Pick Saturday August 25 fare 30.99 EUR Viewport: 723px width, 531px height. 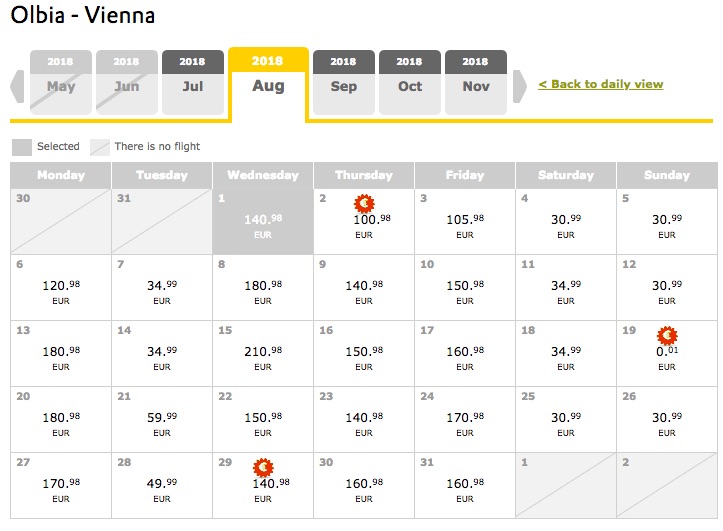pos(566,419)
